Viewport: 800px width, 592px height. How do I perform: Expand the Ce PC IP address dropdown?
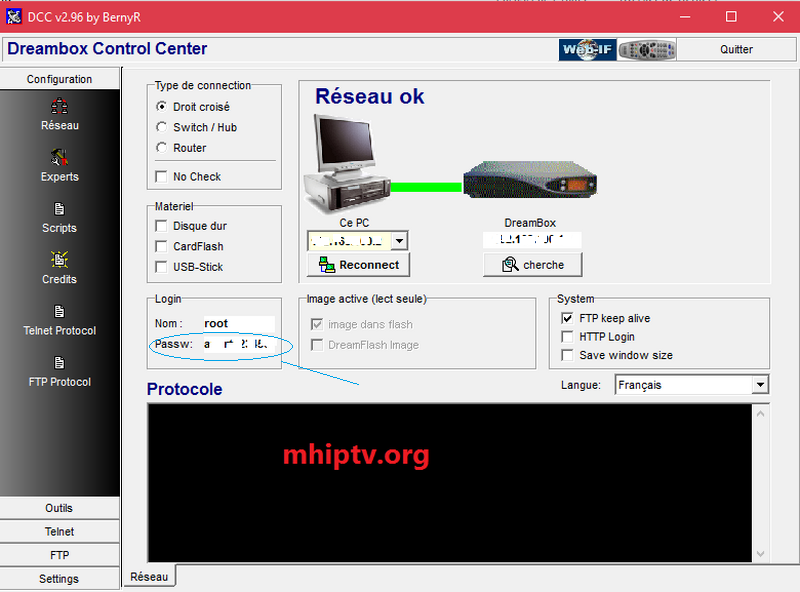tap(399, 240)
